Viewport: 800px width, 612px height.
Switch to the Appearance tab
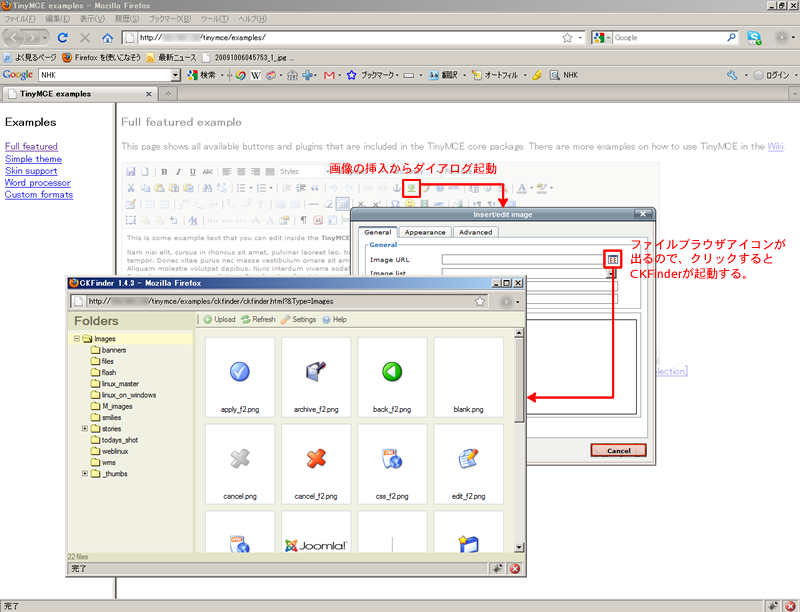425,232
